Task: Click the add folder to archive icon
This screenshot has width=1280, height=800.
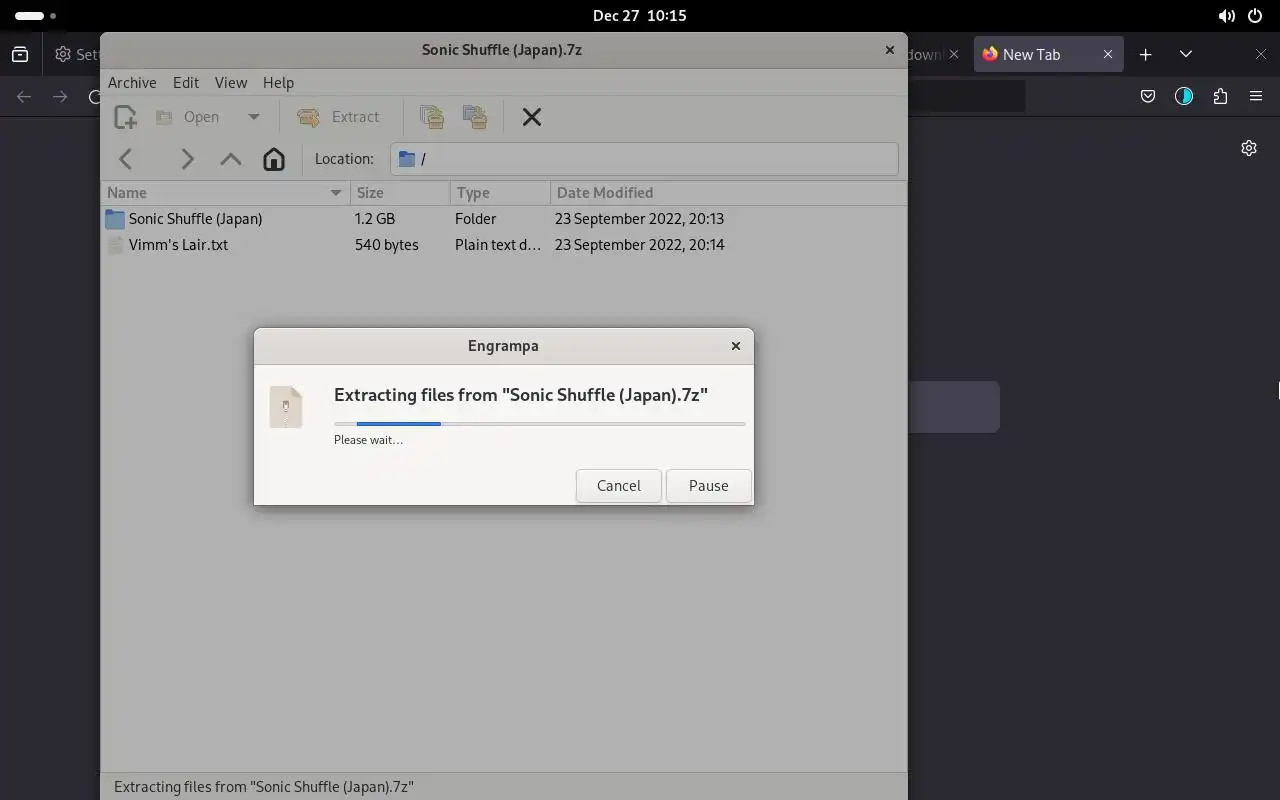Action: click(x=475, y=117)
